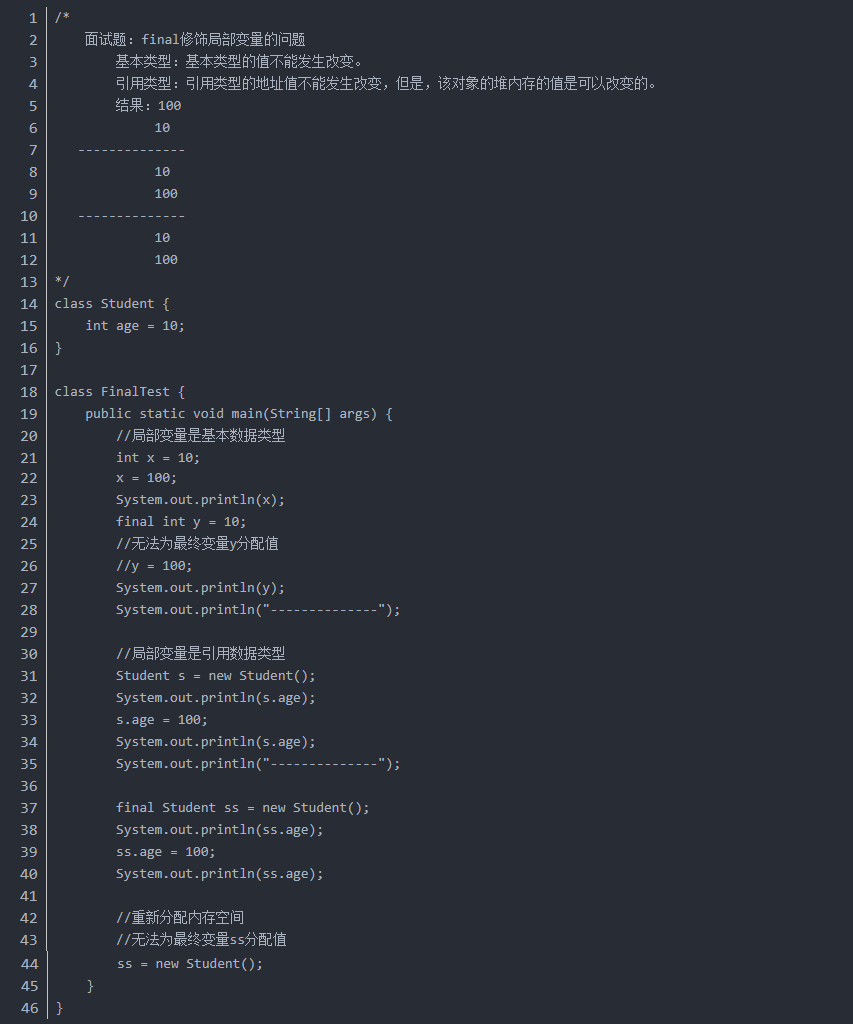This screenshot has width=853, height=1024.
Task: Click 'System.out.println(y);' statement
Action: coord(201,588)
